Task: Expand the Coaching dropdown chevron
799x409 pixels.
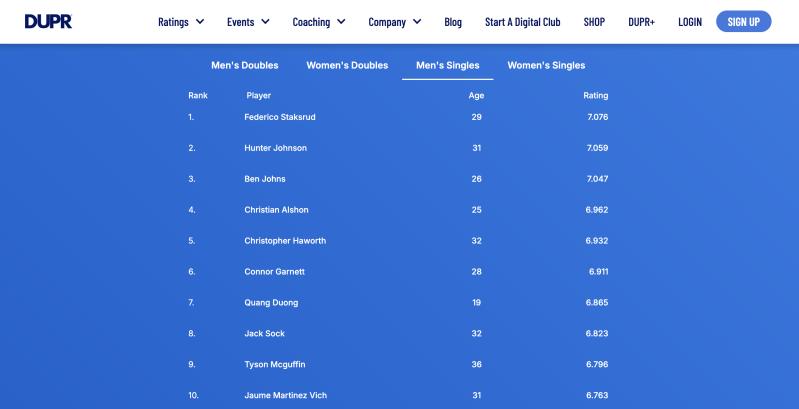Action: 341,22
